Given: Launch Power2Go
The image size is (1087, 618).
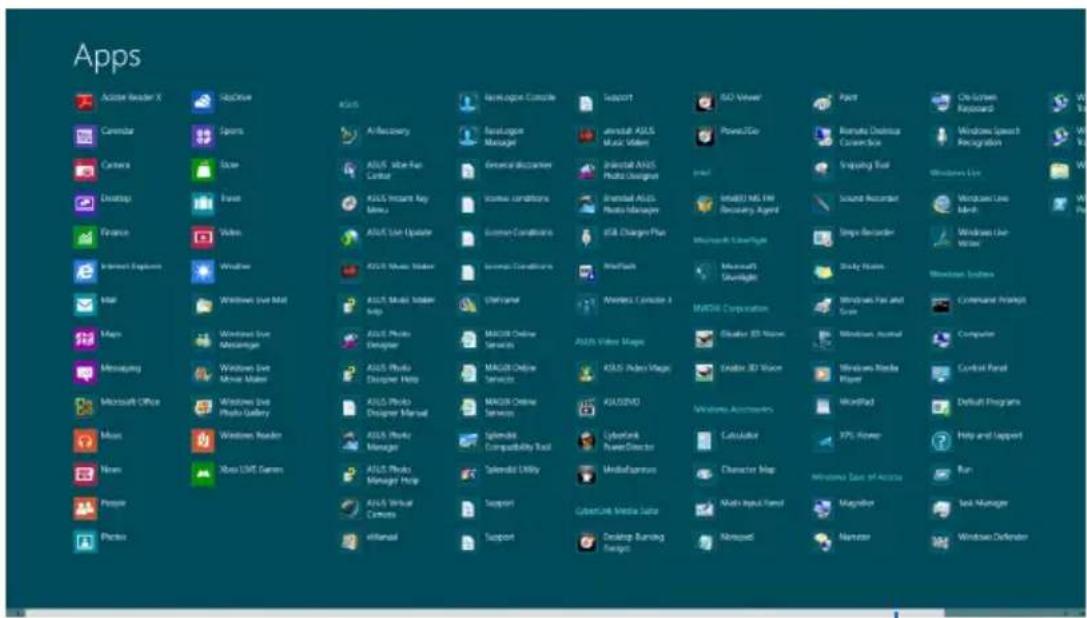Looking at the screenshot, I should (x=727, y=135).
